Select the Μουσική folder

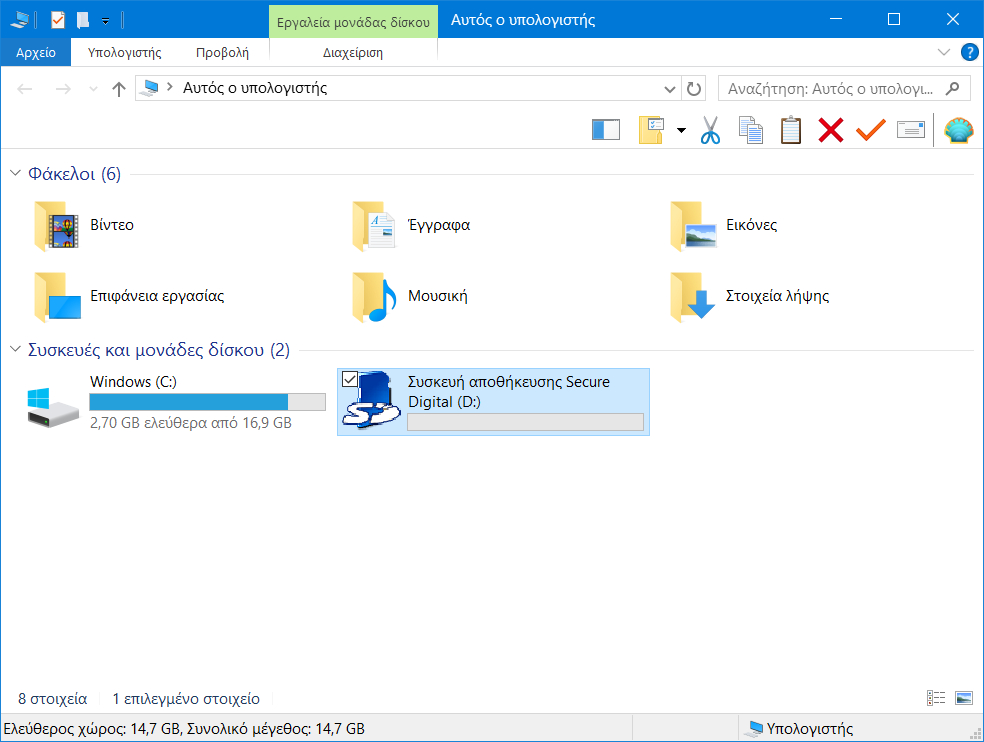pos(410,296)
